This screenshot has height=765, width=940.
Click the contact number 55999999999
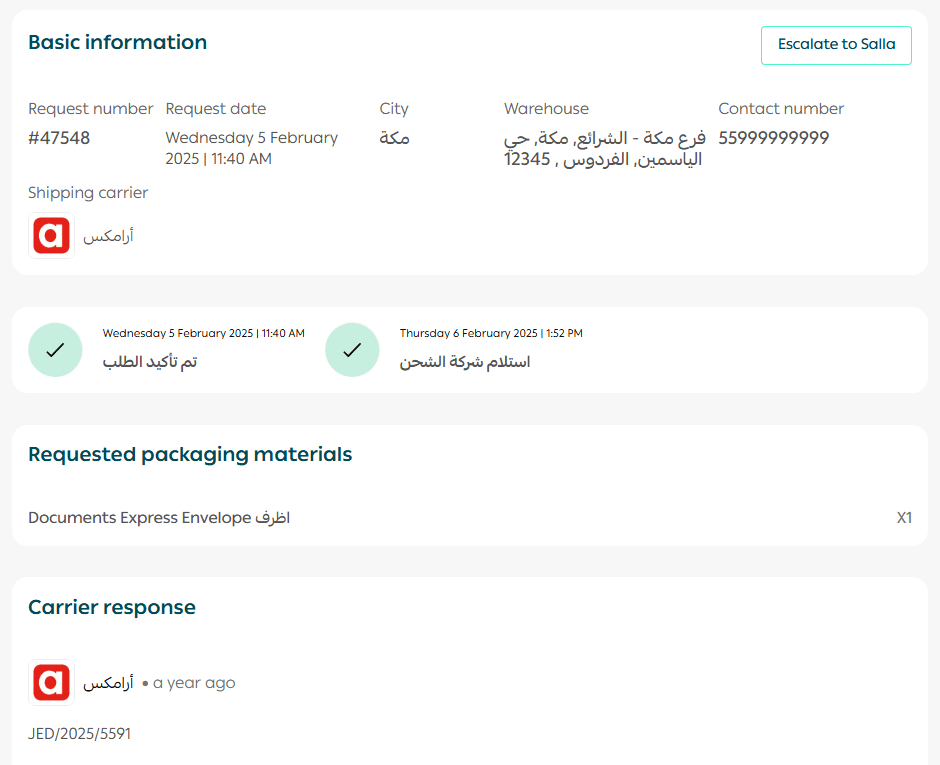(x=773, y=138)
